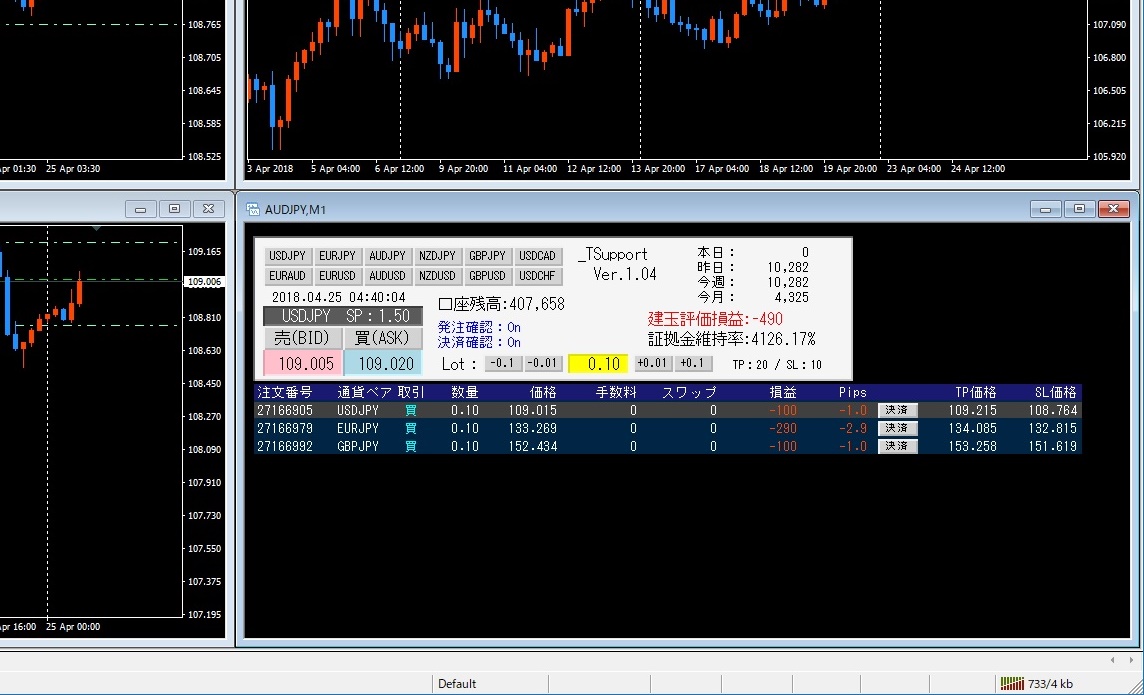Select the USDJPY currency pair button

coord(287,256)
